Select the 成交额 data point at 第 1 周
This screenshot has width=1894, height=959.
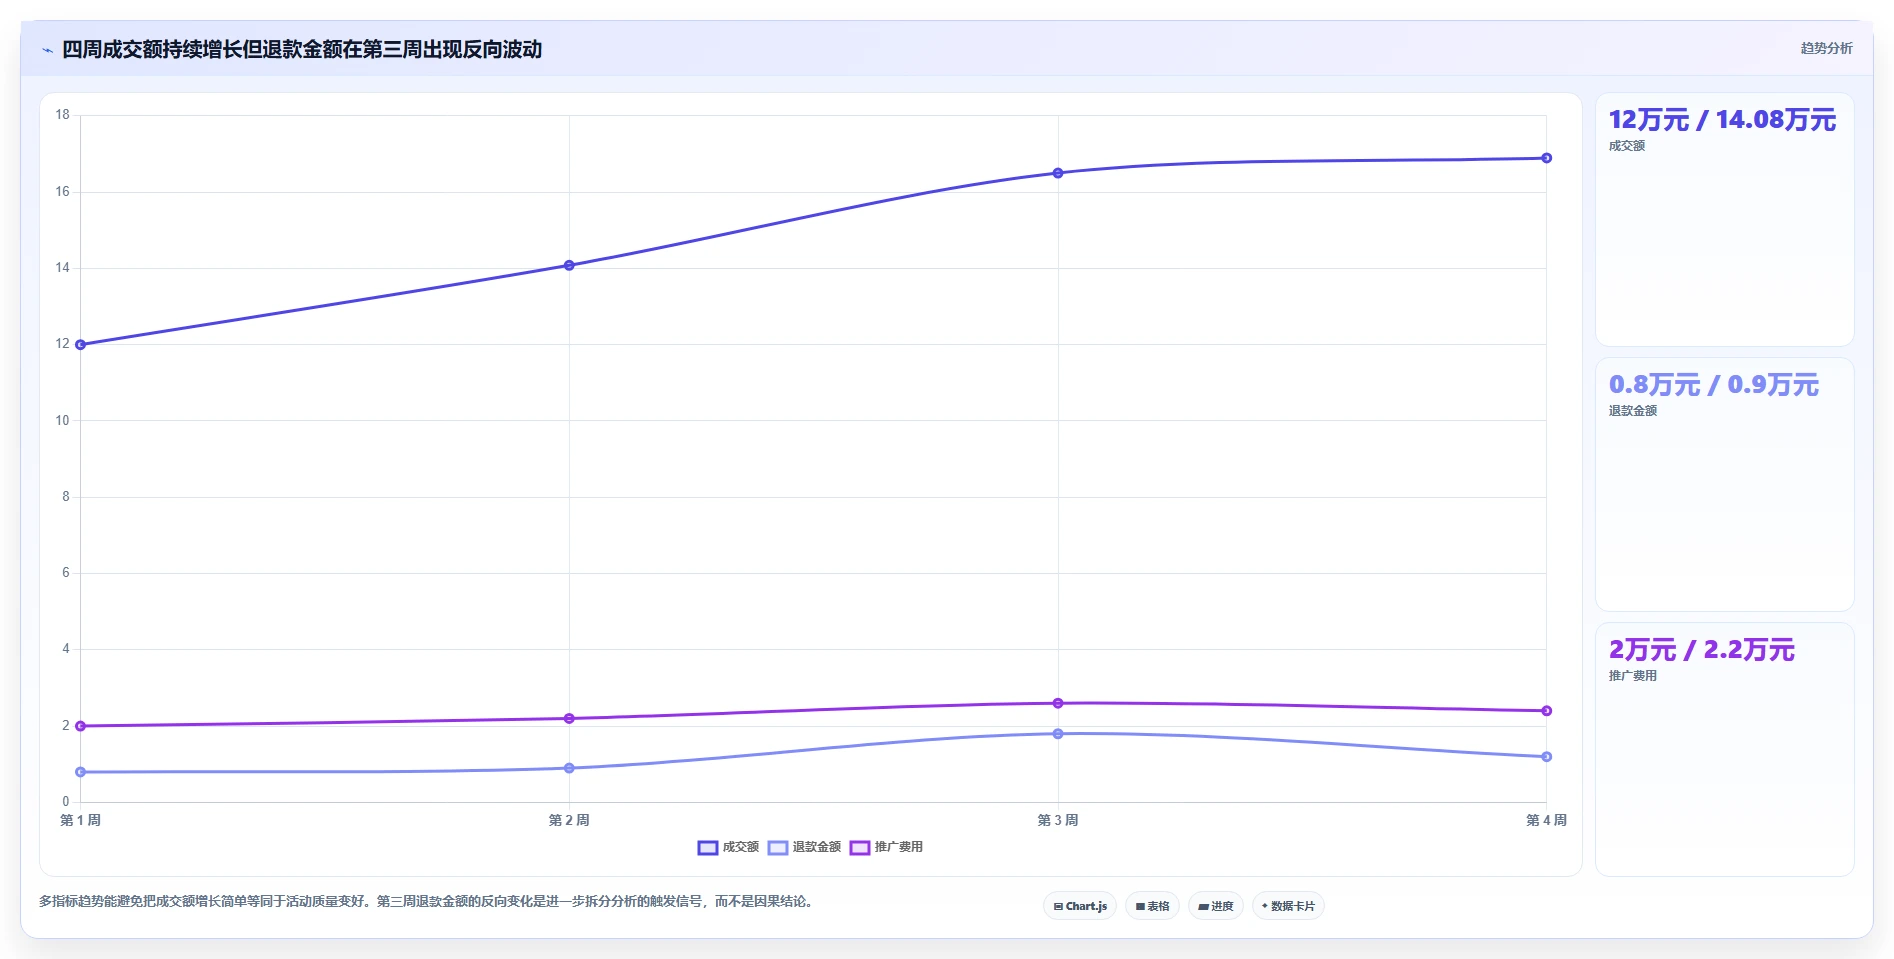point(81,345)
